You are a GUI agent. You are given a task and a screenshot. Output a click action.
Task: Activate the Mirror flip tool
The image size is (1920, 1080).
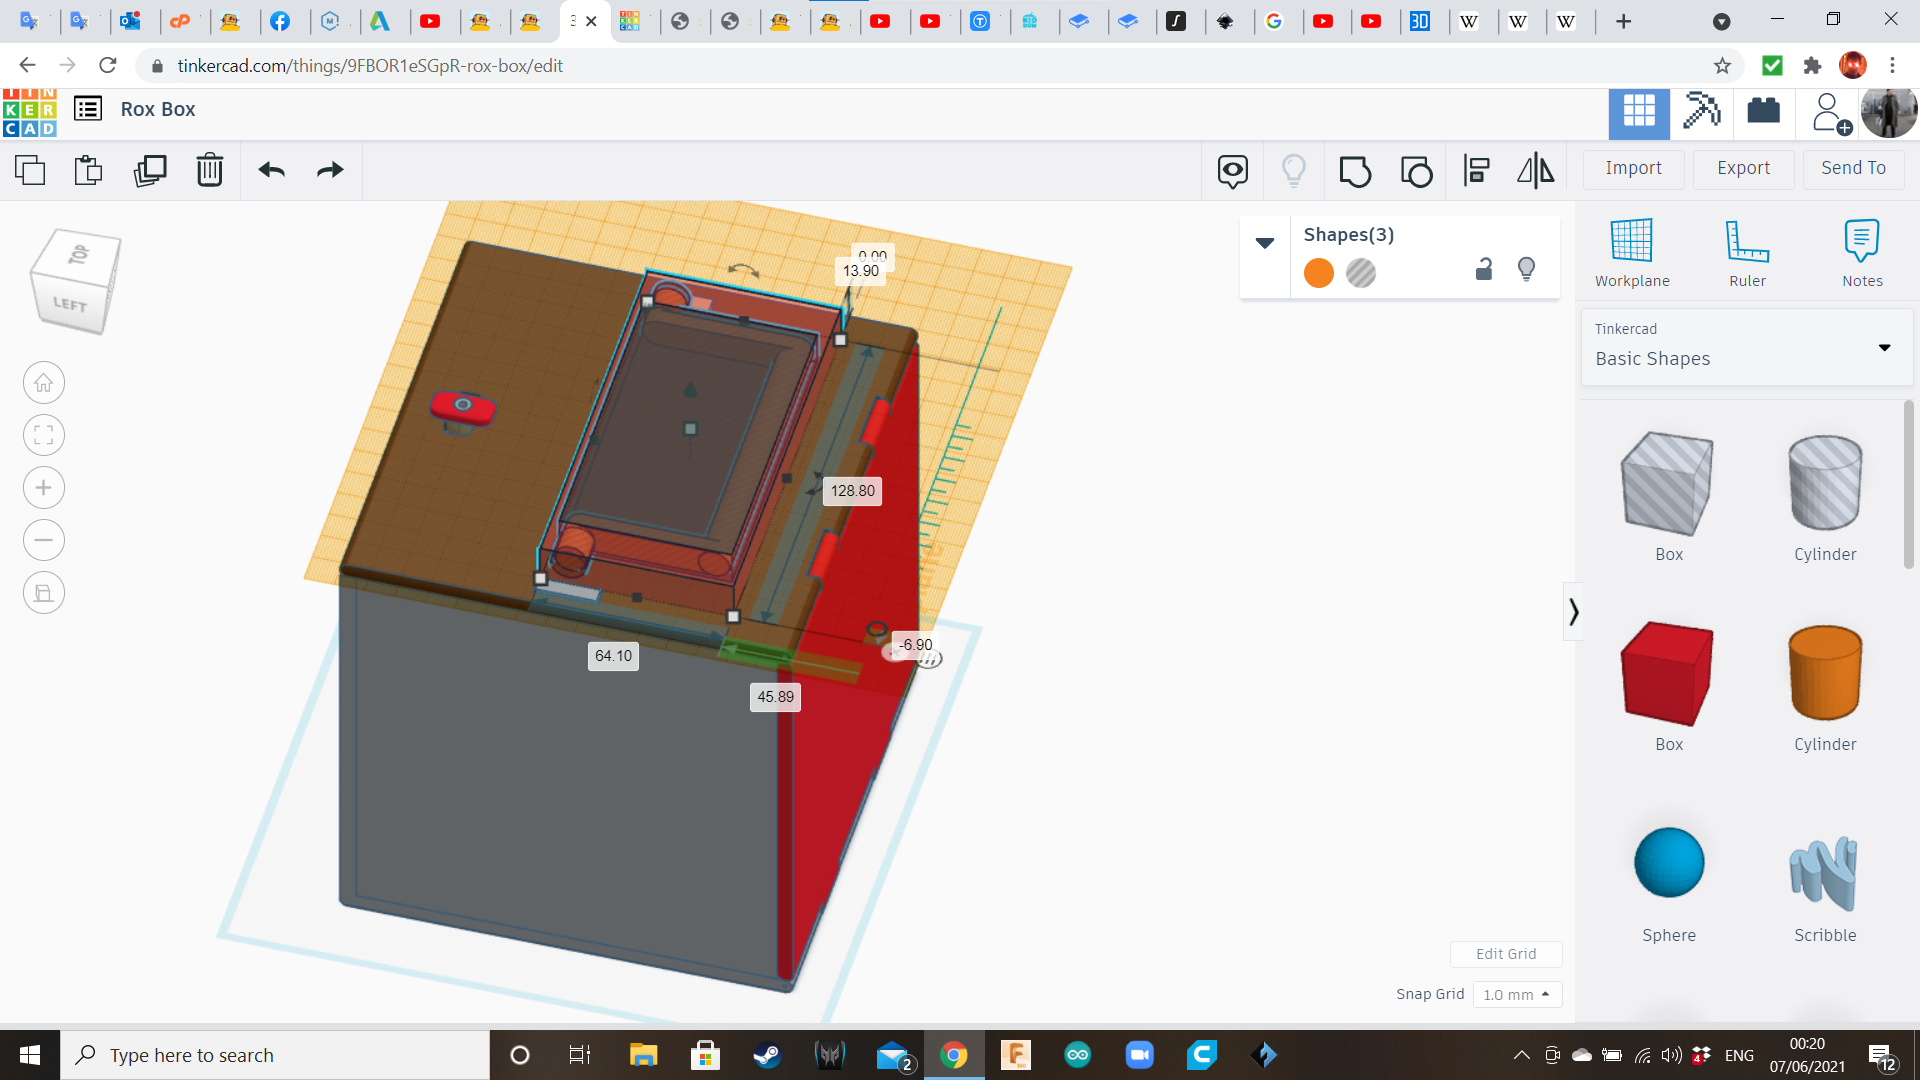coord(1535,171)
